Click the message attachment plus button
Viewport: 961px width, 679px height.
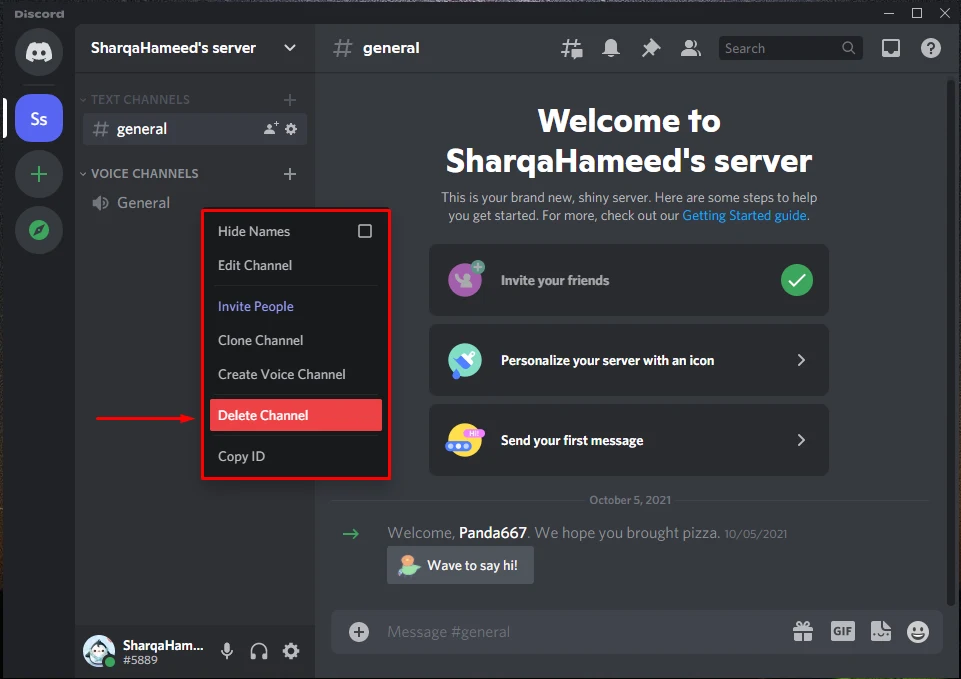click(359, 632)
